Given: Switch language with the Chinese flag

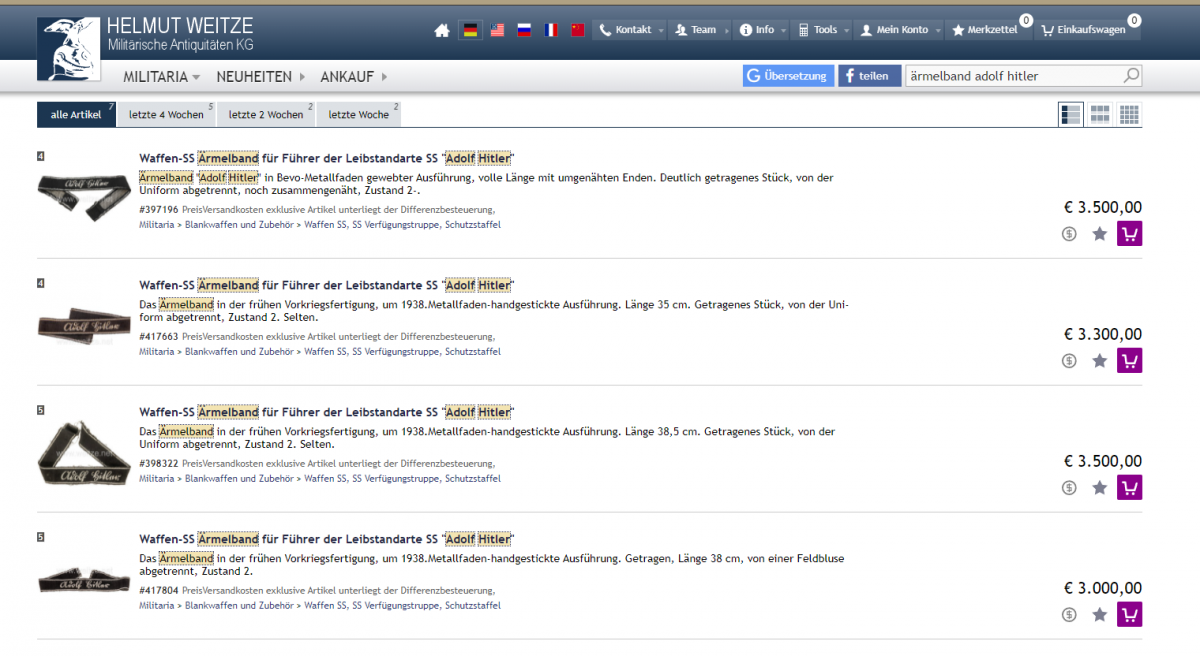Looking at the screenshot, I should [x=578, y=30].
